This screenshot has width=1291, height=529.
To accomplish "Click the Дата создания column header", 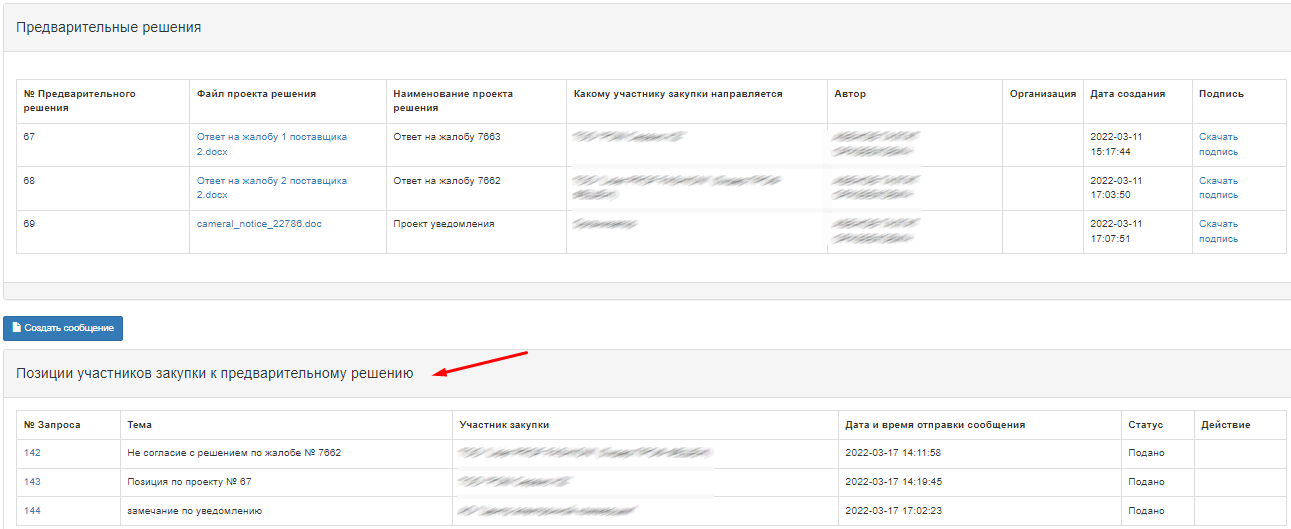I will tap(1127, 94).
